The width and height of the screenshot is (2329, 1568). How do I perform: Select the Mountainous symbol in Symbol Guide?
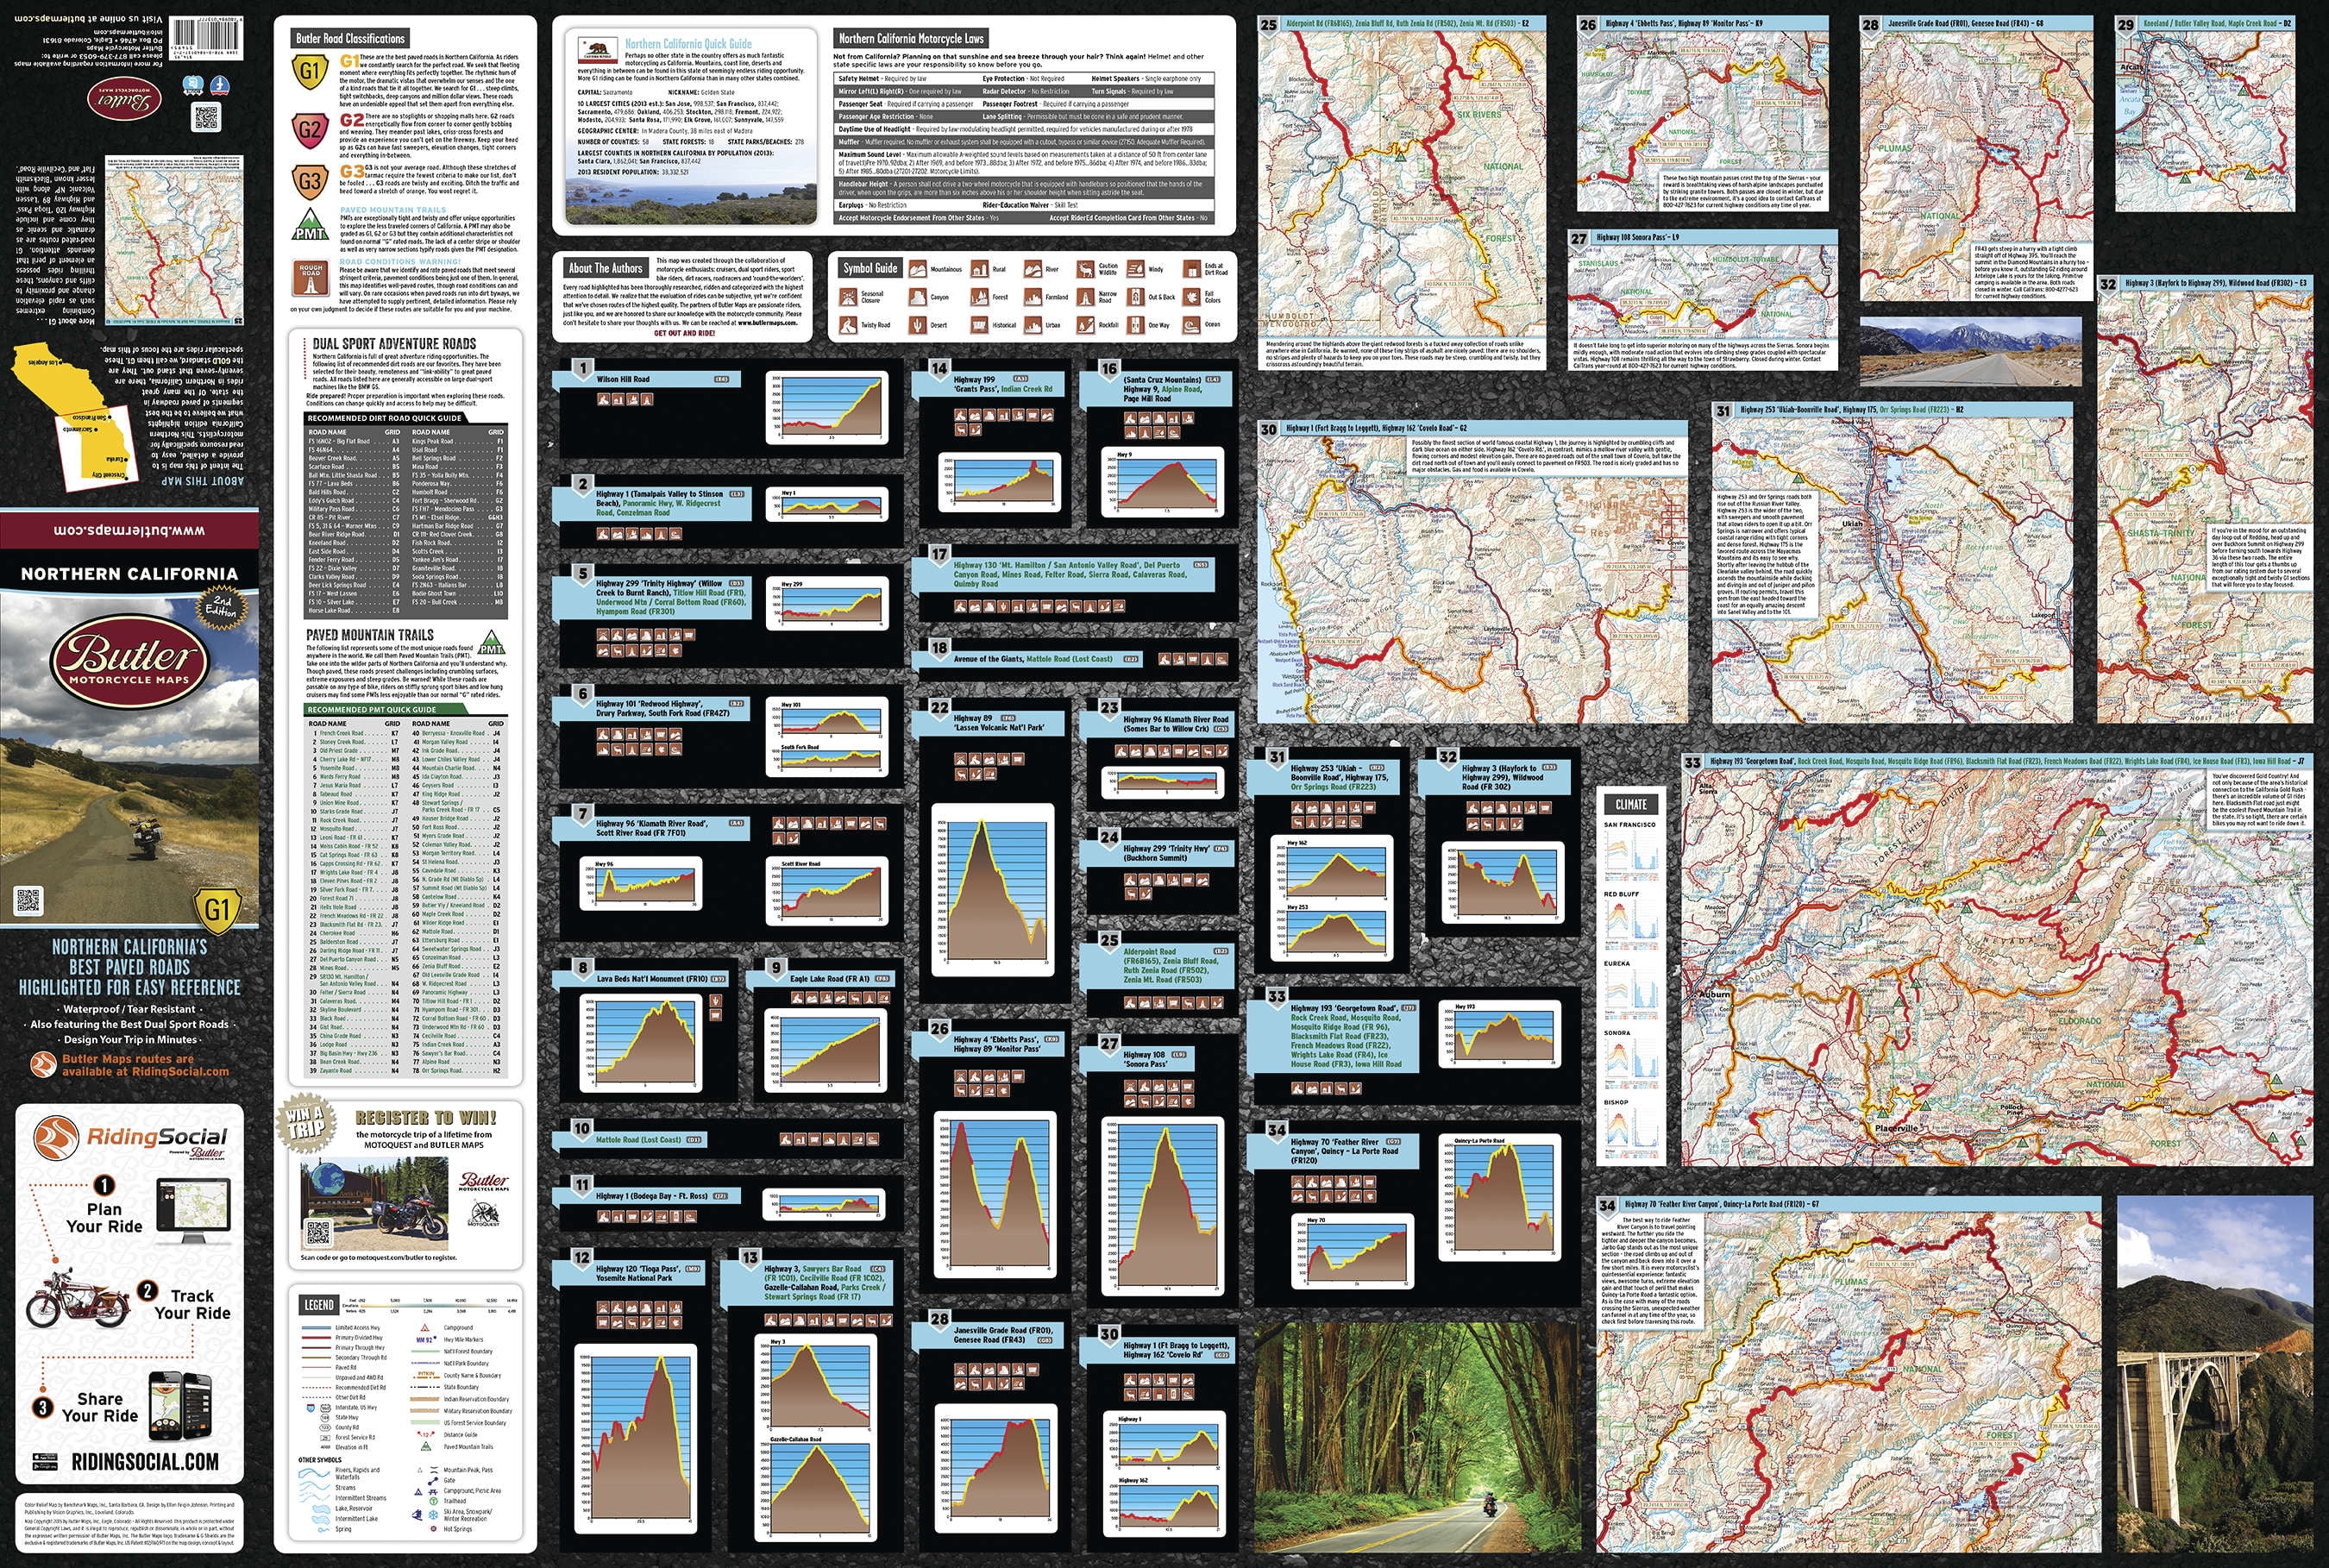tap(918, 269)
